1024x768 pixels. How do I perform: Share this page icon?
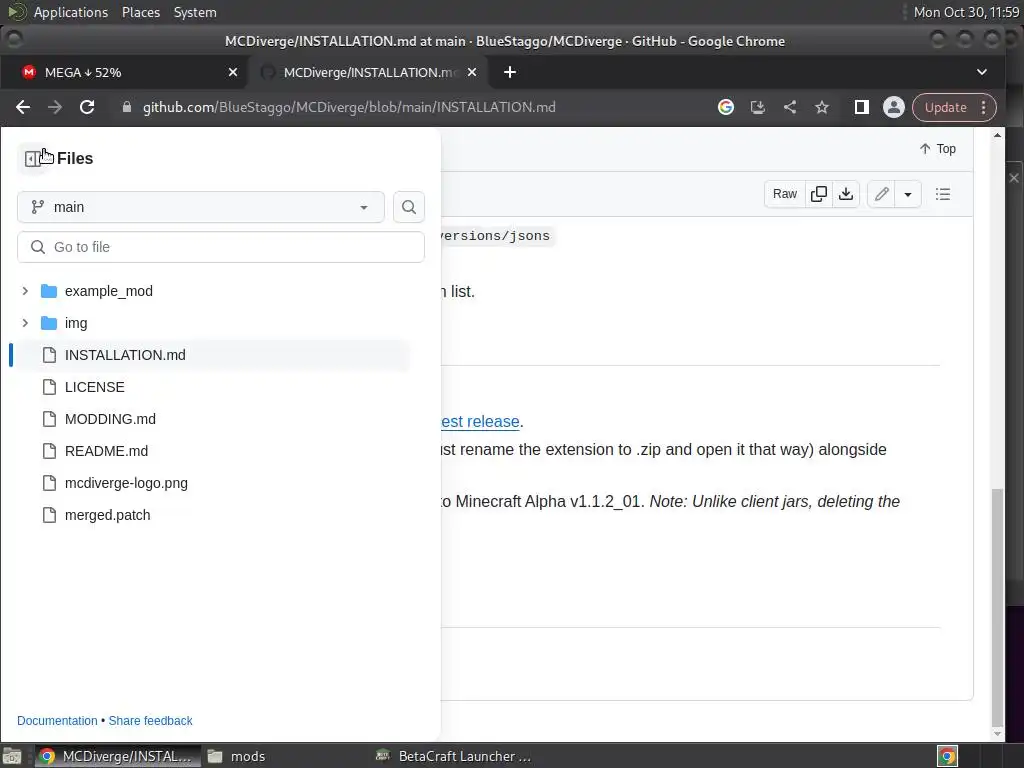(790, 107)
